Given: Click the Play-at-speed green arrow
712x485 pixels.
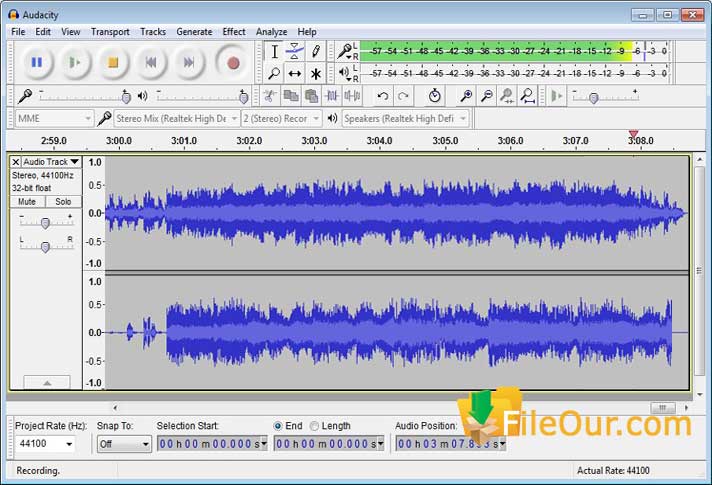Looking at the screenshot, I should point(557,96).
